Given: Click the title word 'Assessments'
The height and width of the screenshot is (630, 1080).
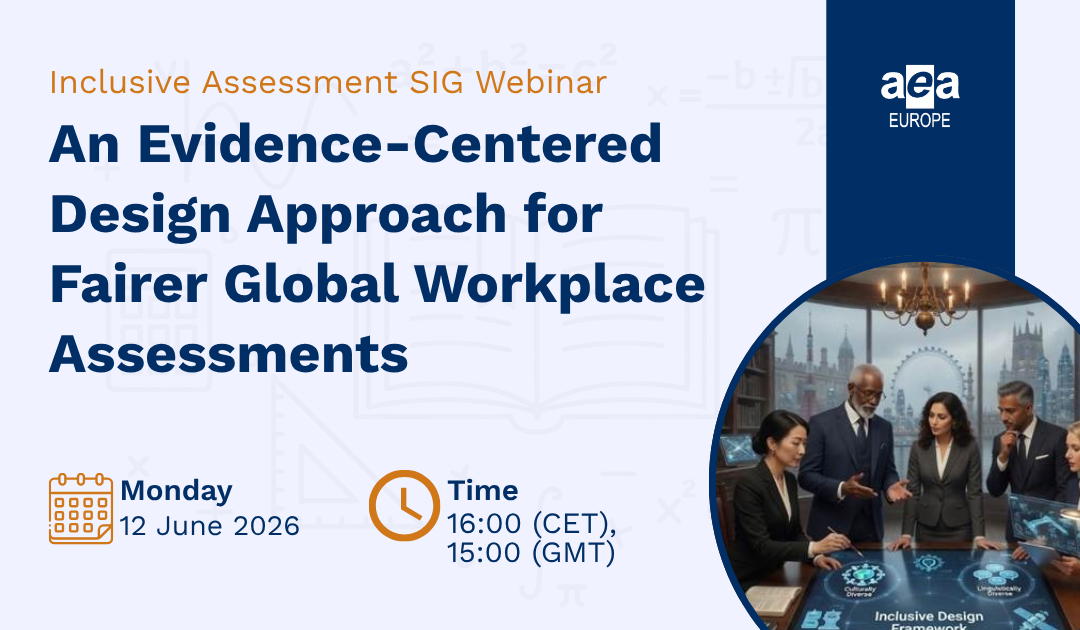Looking at the screenshot, I should 229,355.
